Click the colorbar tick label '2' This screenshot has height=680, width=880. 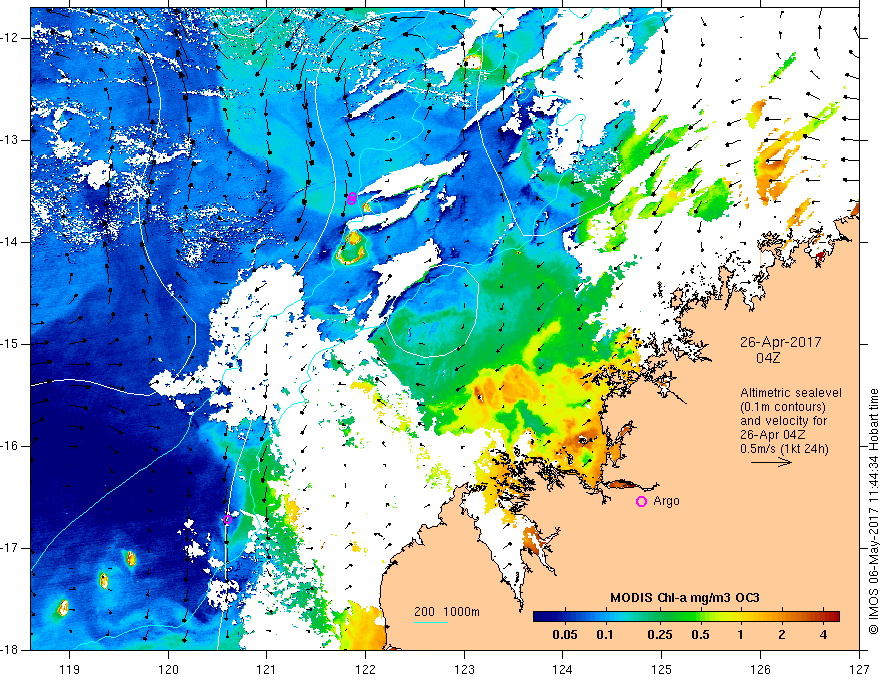point(782,635)
